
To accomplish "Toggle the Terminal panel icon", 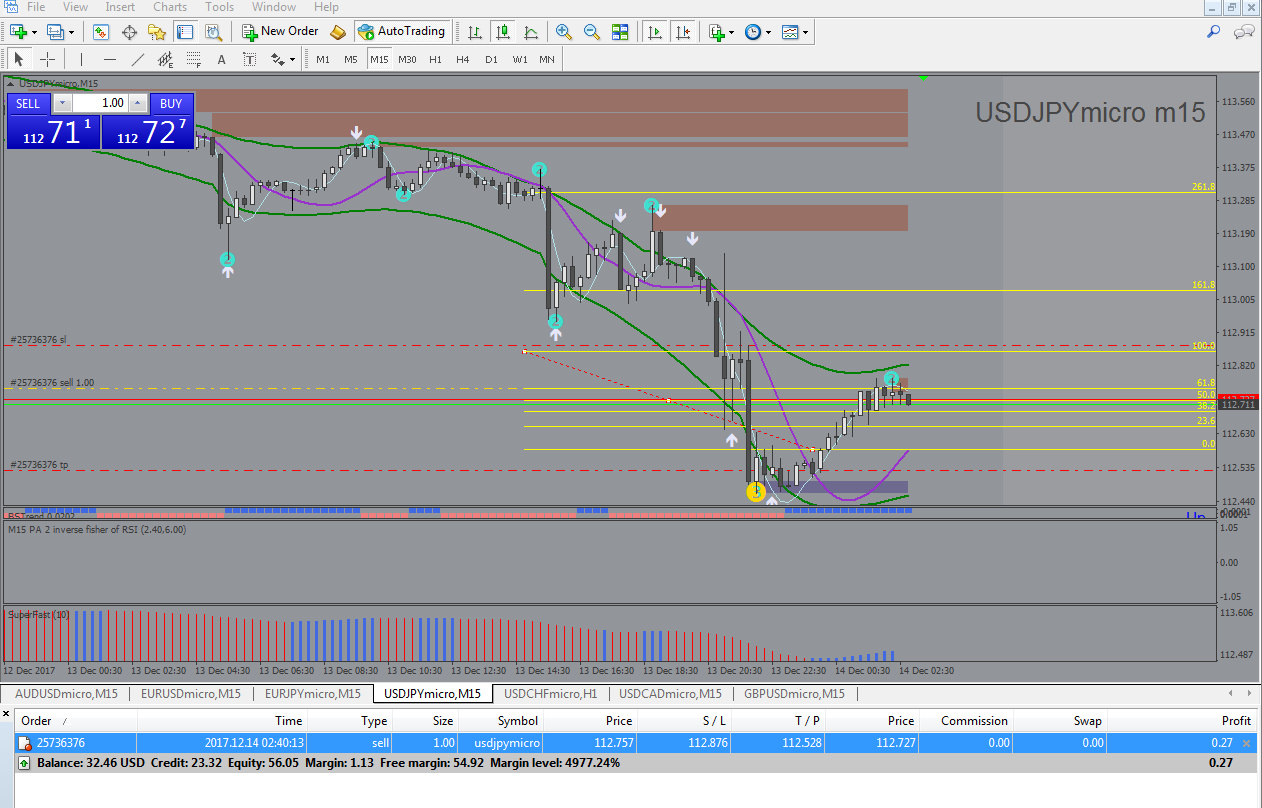I will (x=185, y=32).
